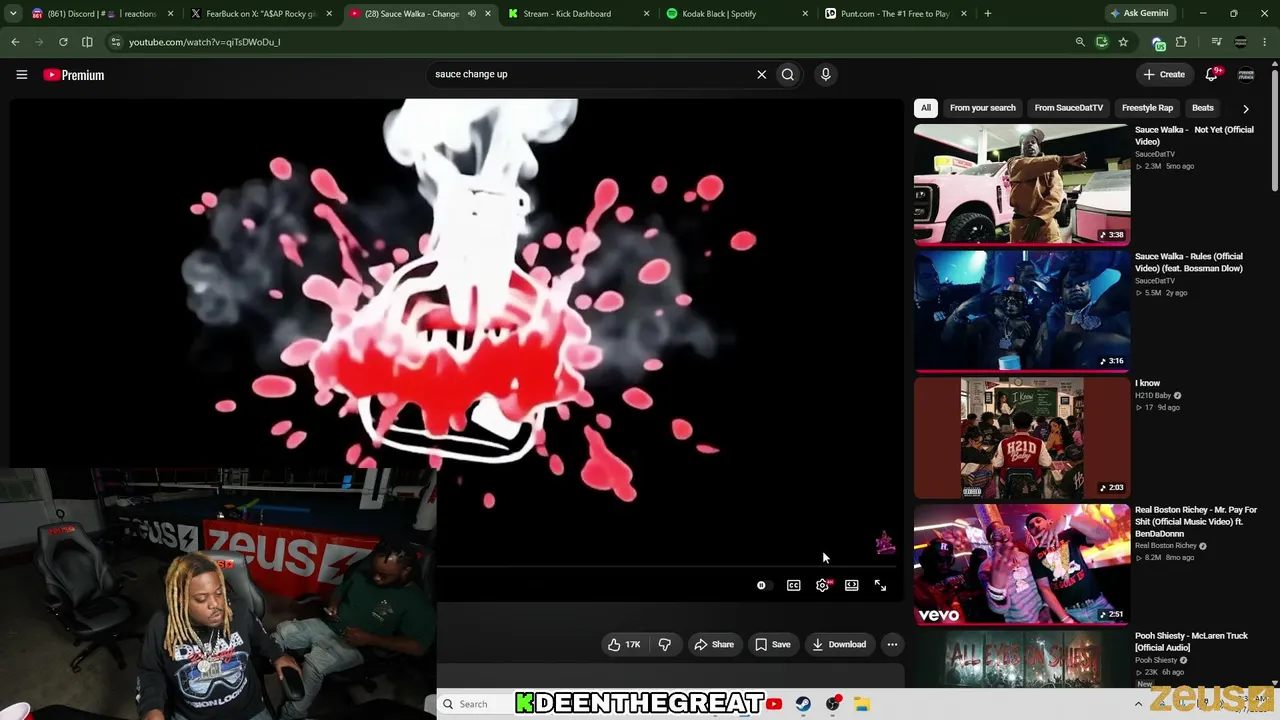Toggle the browser side panel icon
Image resolution: width=1280 pixels, height=720 pixels.
(87, 42)
